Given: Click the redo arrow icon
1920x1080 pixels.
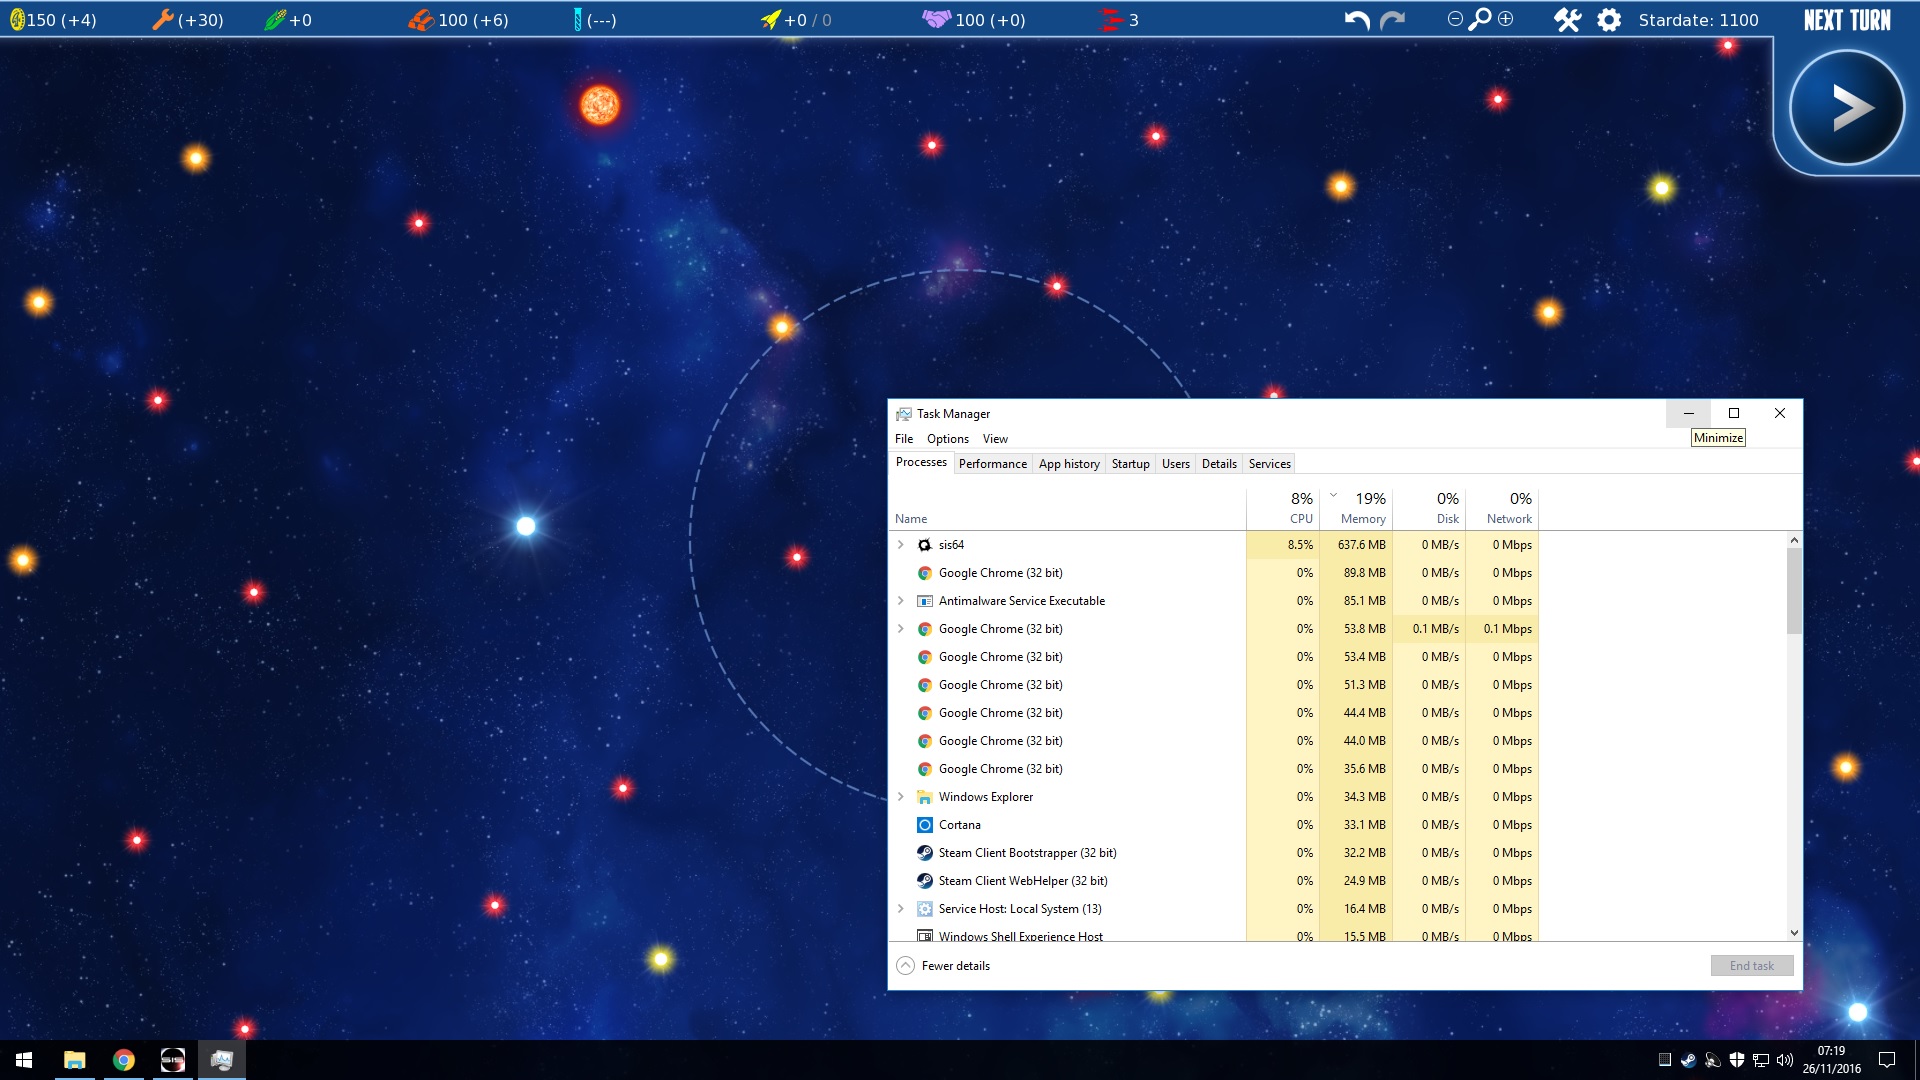Looking at the screenshot, I should (1393, 20).
